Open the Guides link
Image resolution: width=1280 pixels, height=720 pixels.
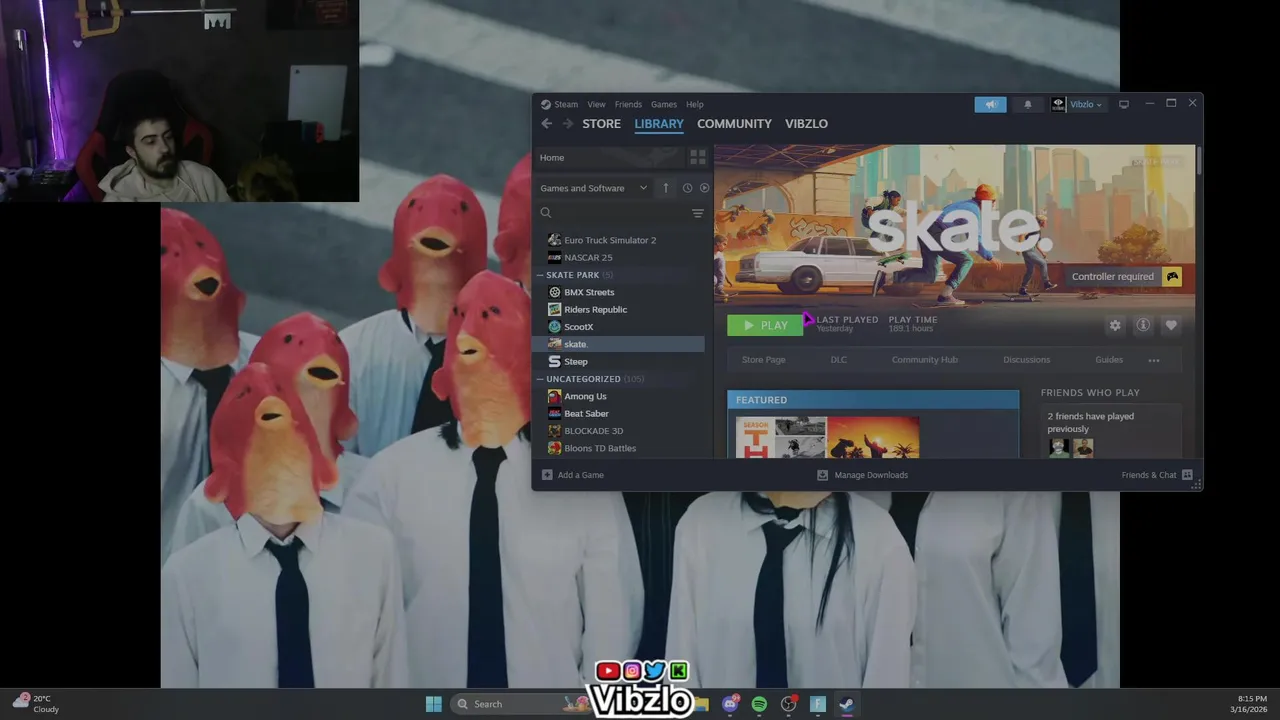[1109, 360]
